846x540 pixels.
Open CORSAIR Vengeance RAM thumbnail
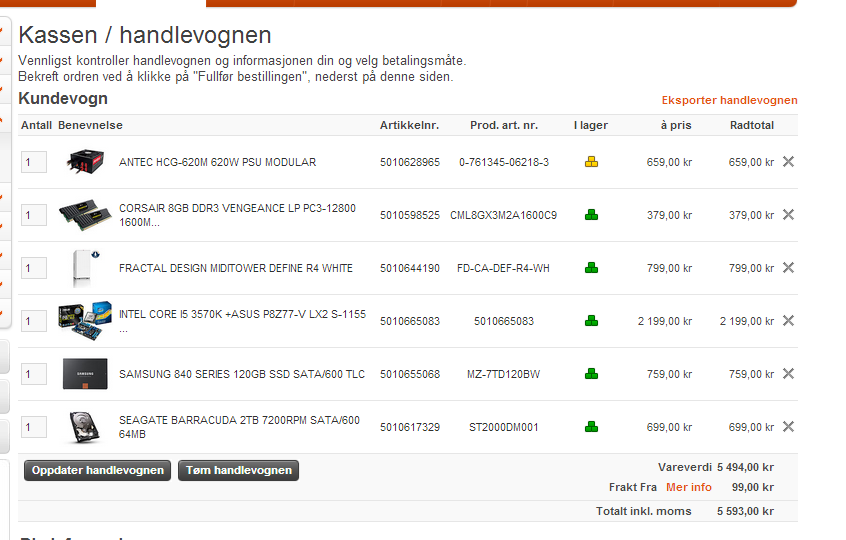tap(85, 215)
